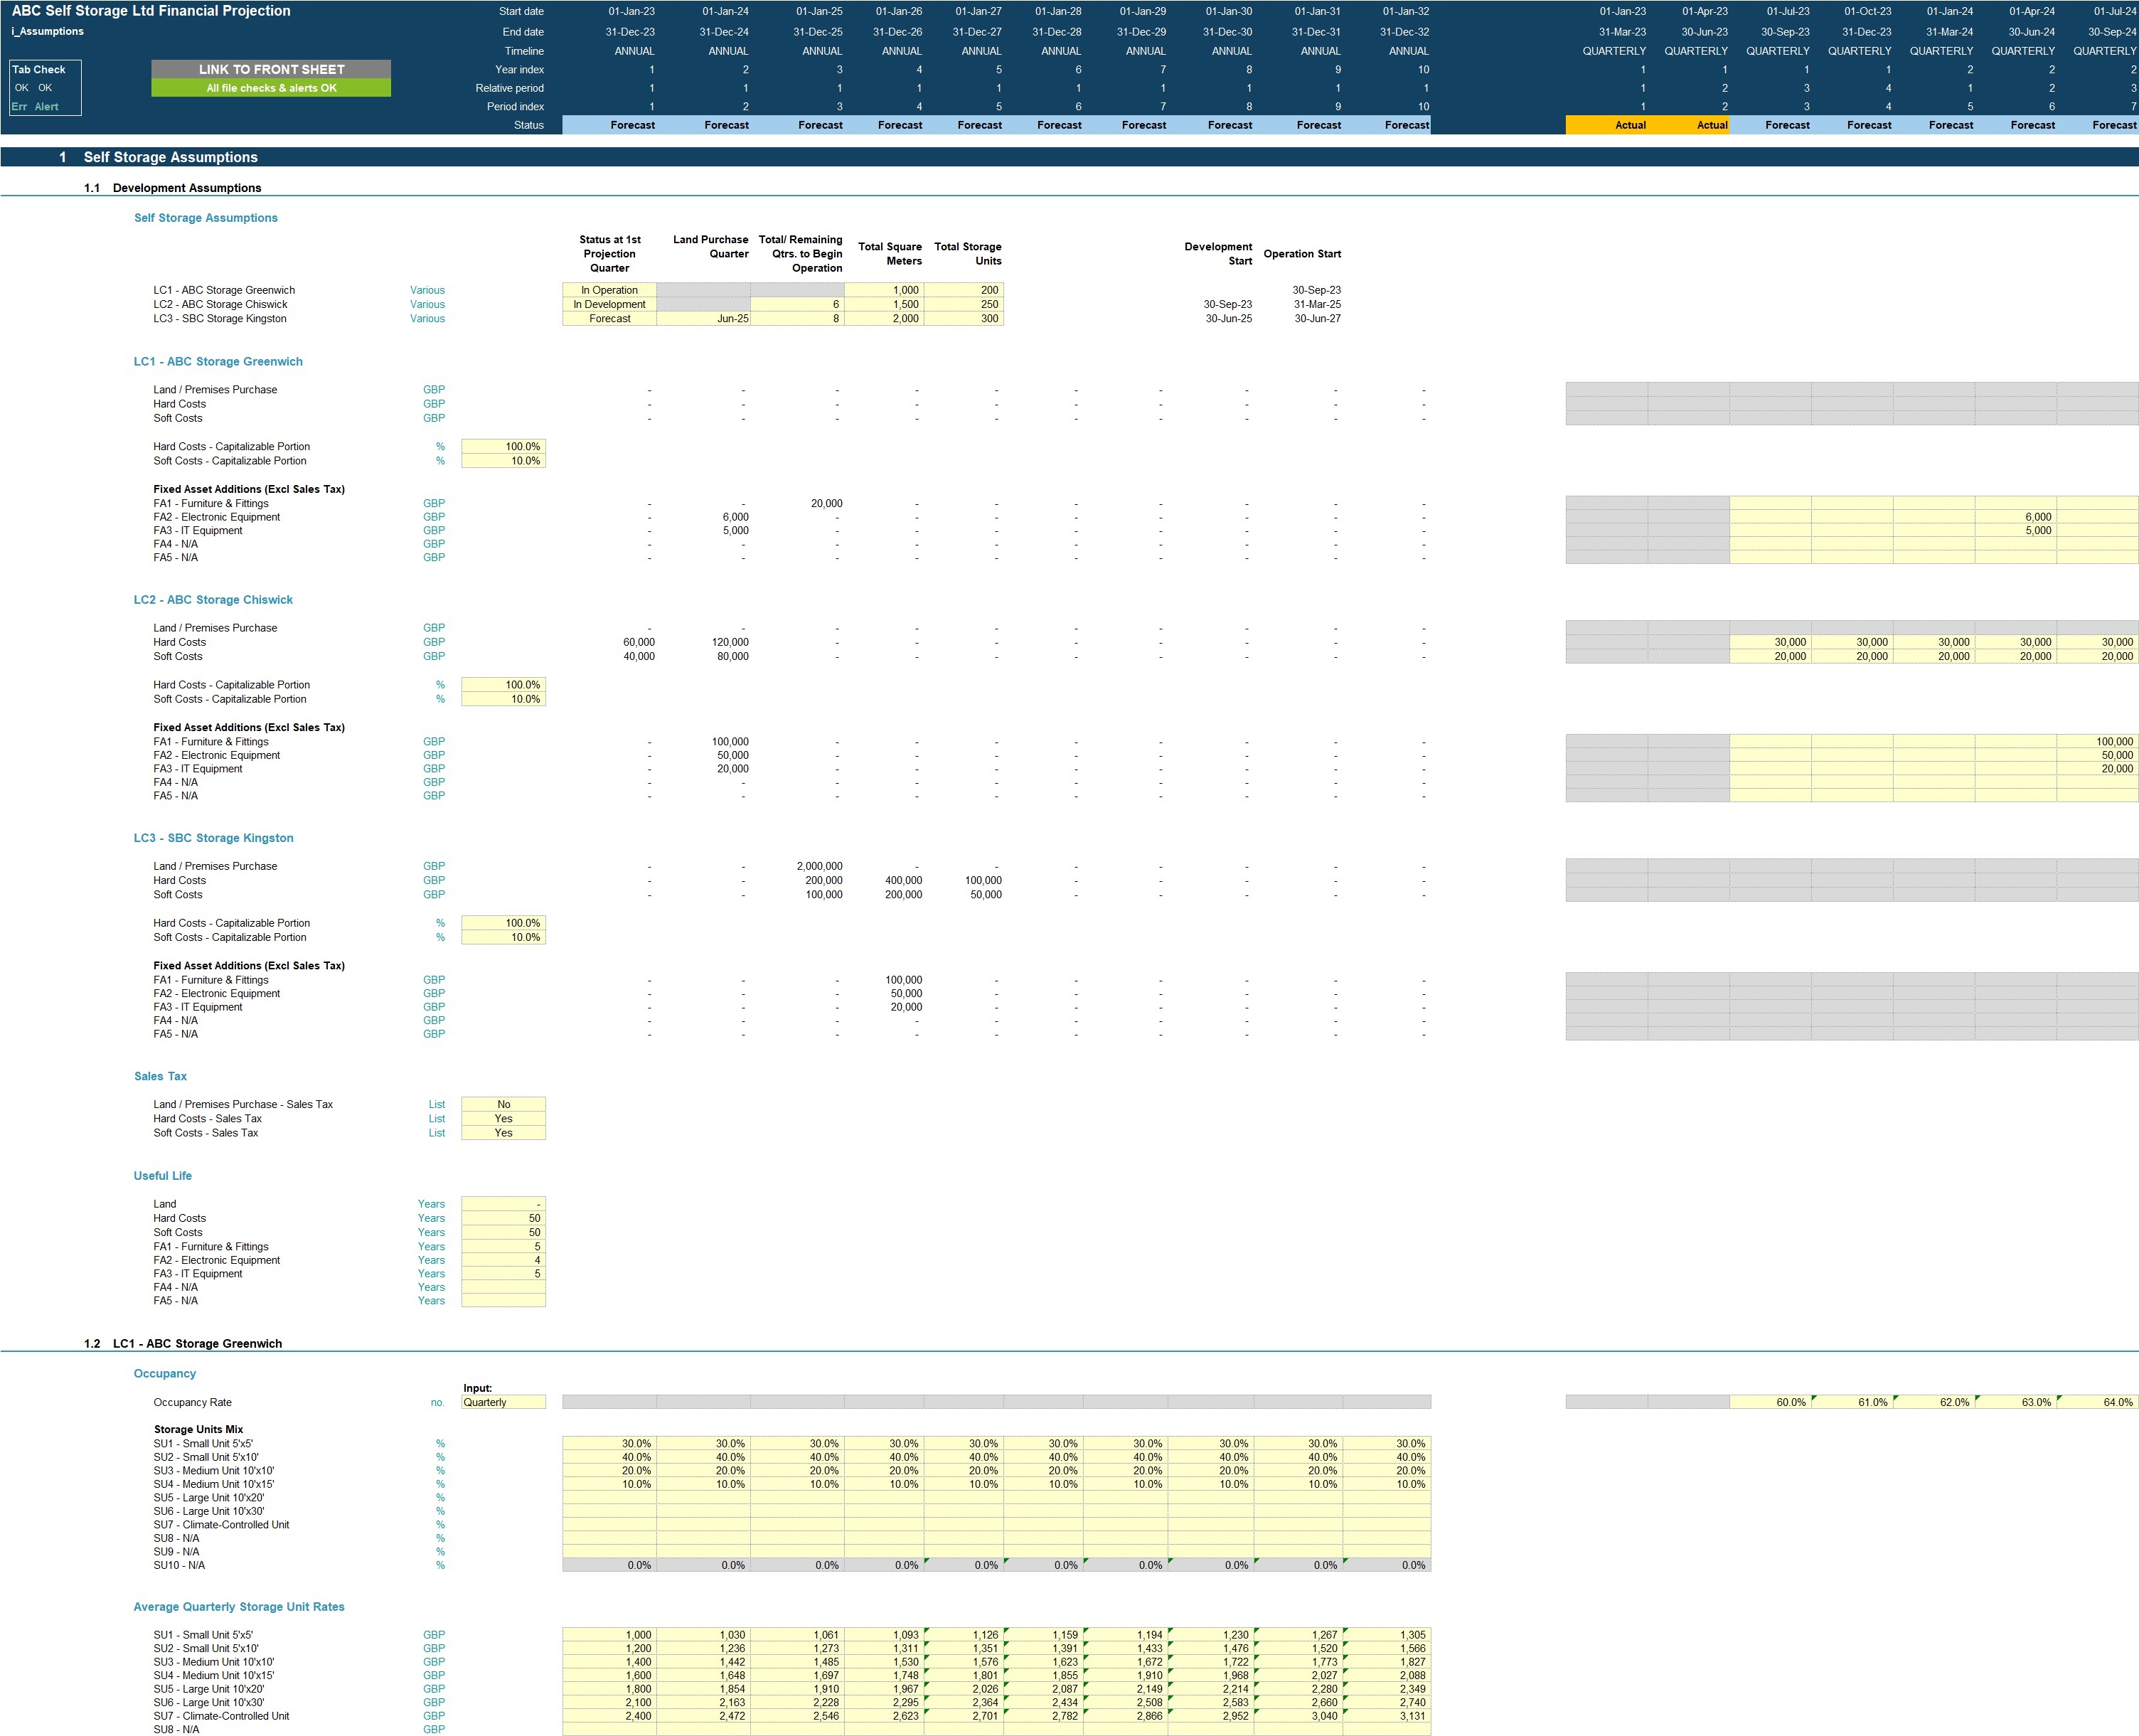The width and height of the screenshot is (2139, 1736).
Task: Click SU1 Small Unit 5'x5' rate 1,000 cell
Action: pos(609,1635)
